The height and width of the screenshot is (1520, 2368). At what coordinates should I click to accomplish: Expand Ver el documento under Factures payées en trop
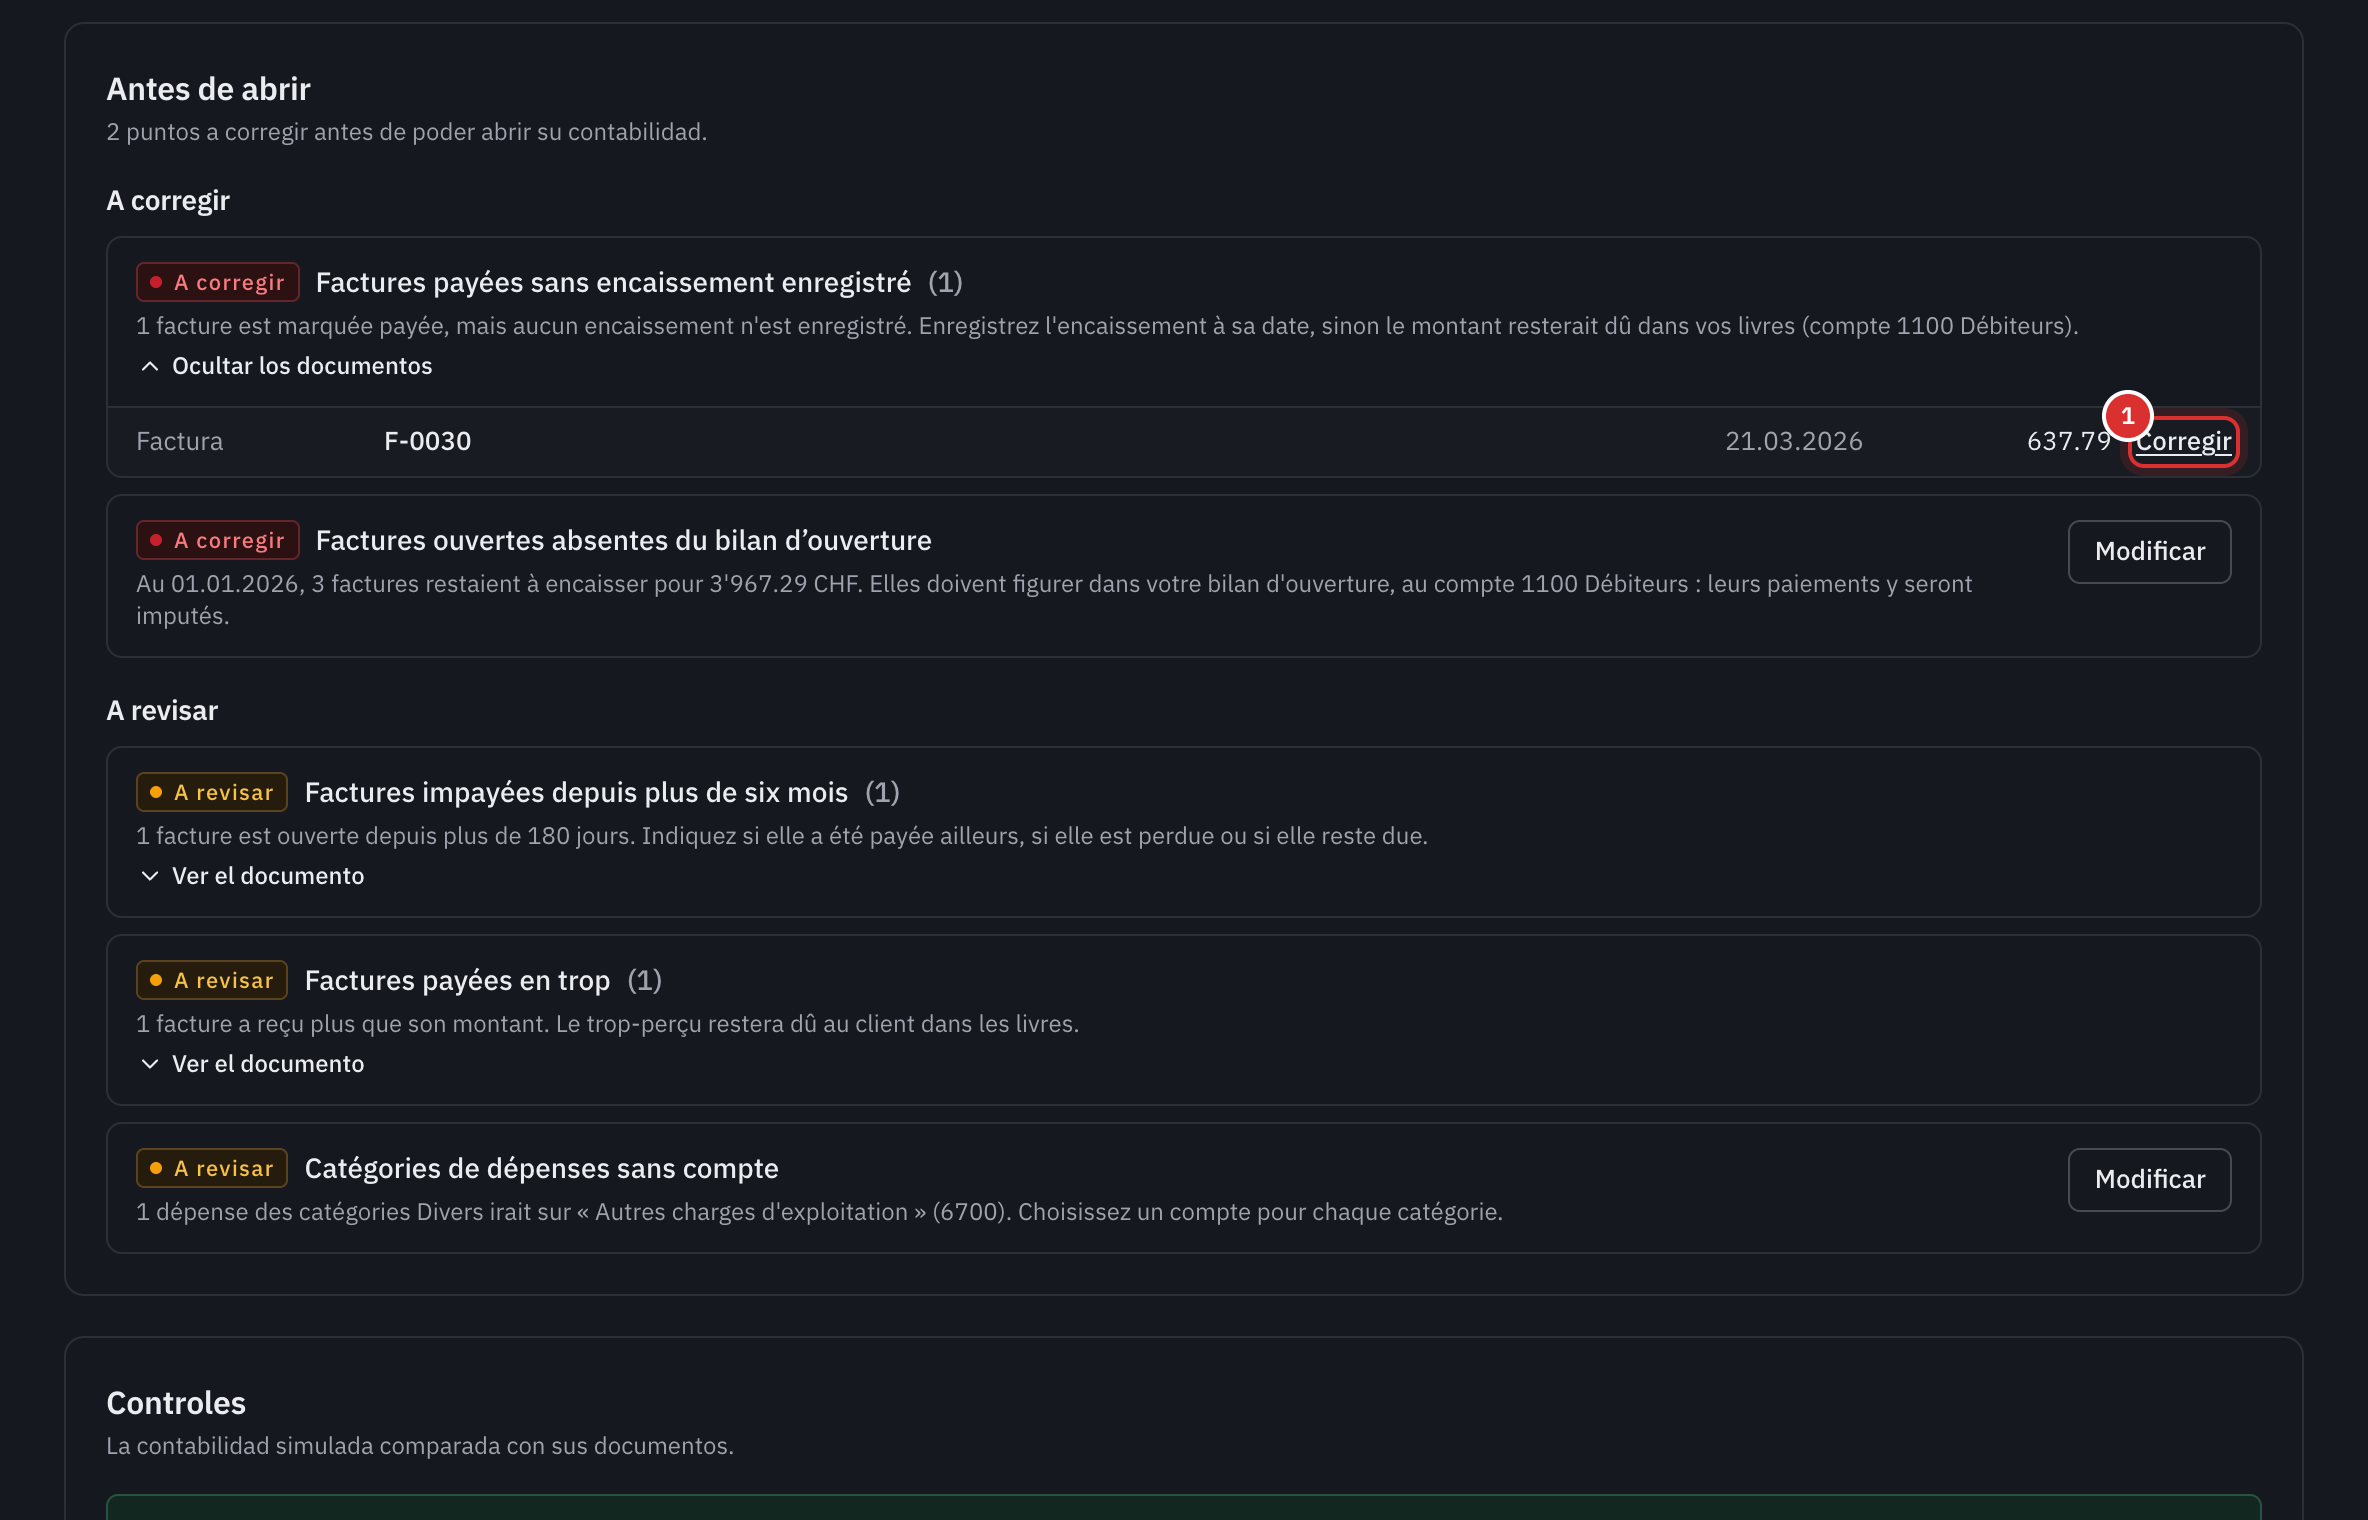coord(252,1064)
